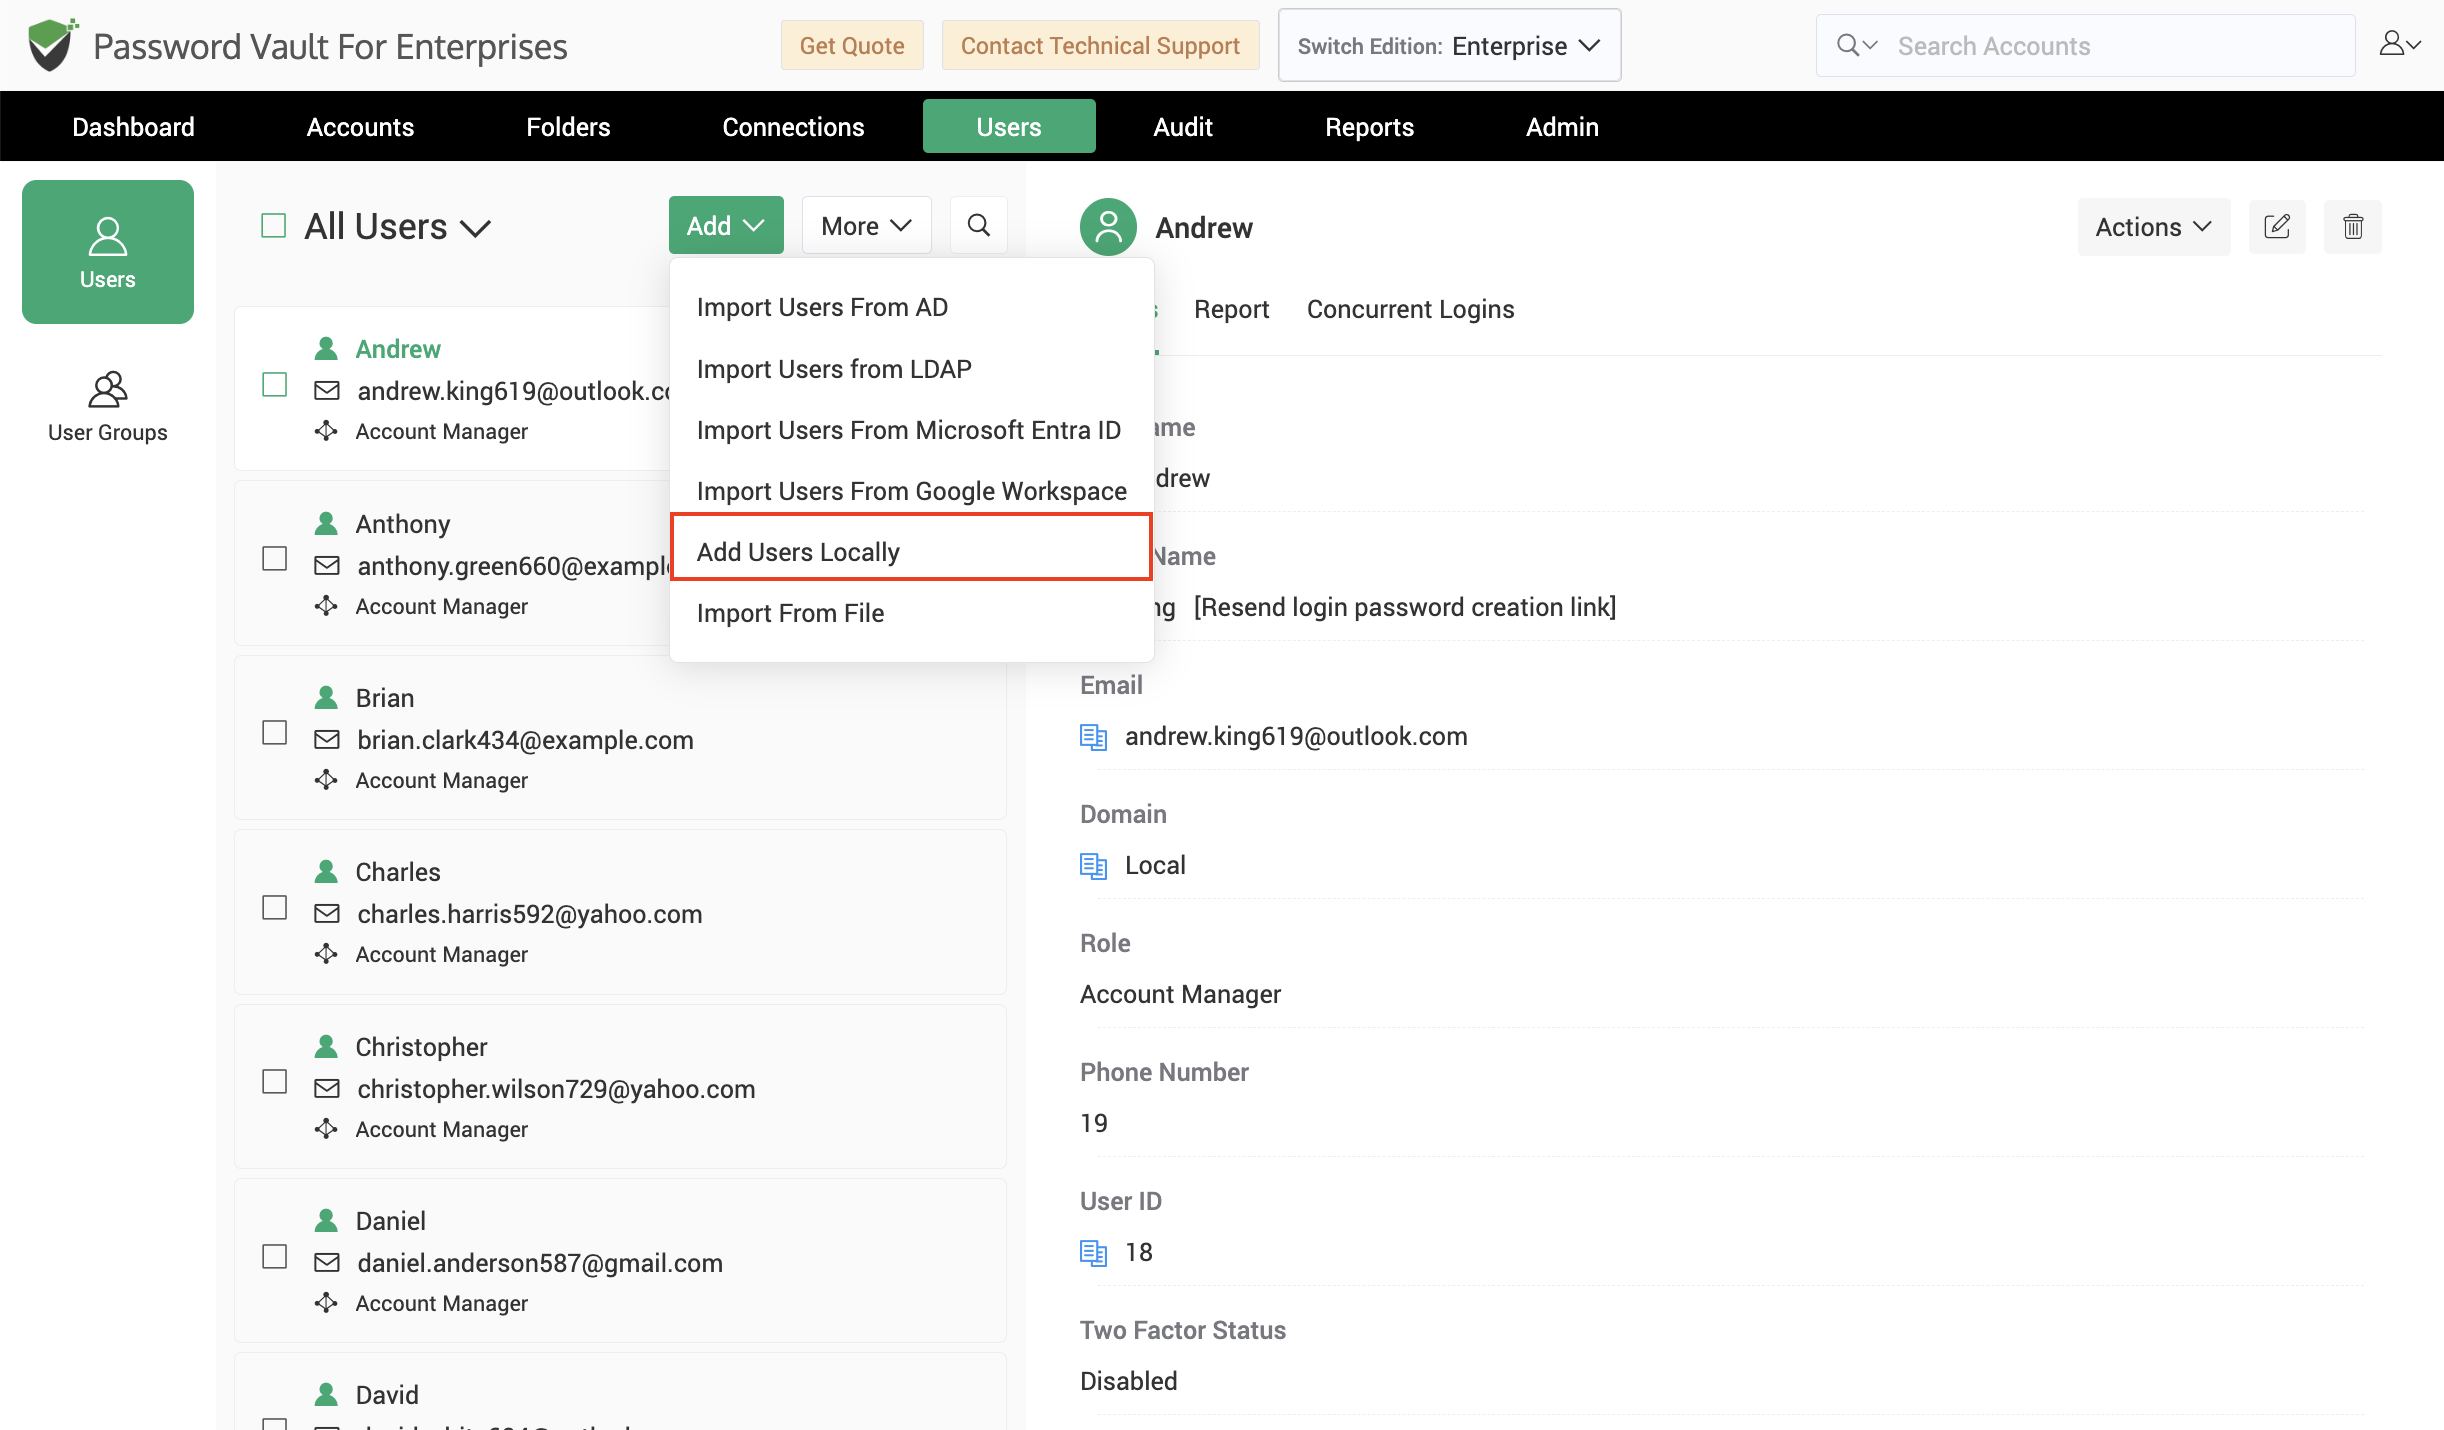The height and width of the screenshot is (1430, 2444).
Task: Click the person icon next to David
Action: (326, 1394)
